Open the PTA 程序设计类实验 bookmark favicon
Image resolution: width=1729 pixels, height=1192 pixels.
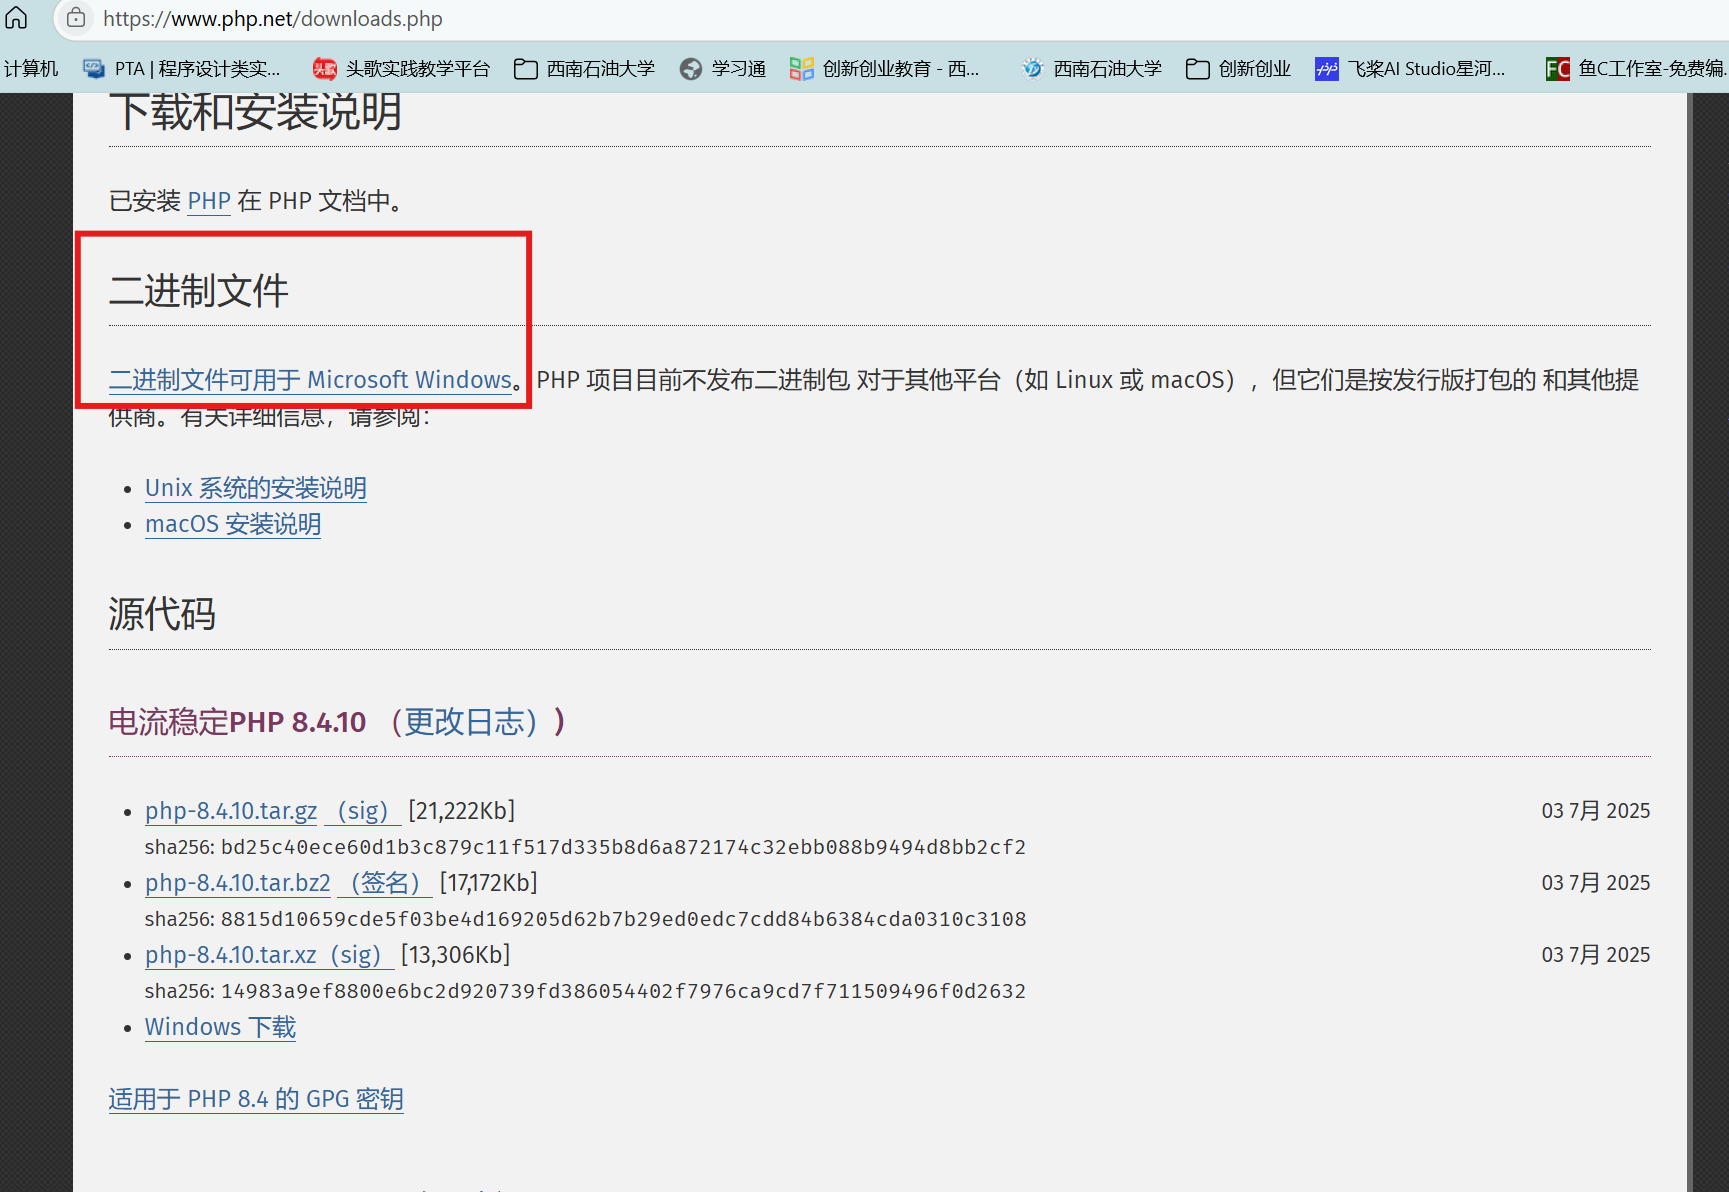[94, 68]
